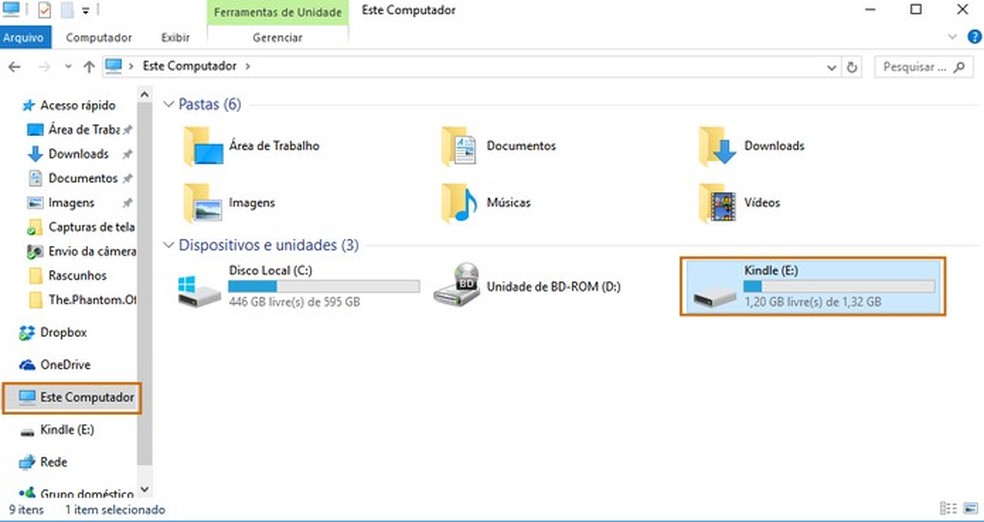
Task: Click the Forward navigation arrow
Action: point(43,67)
